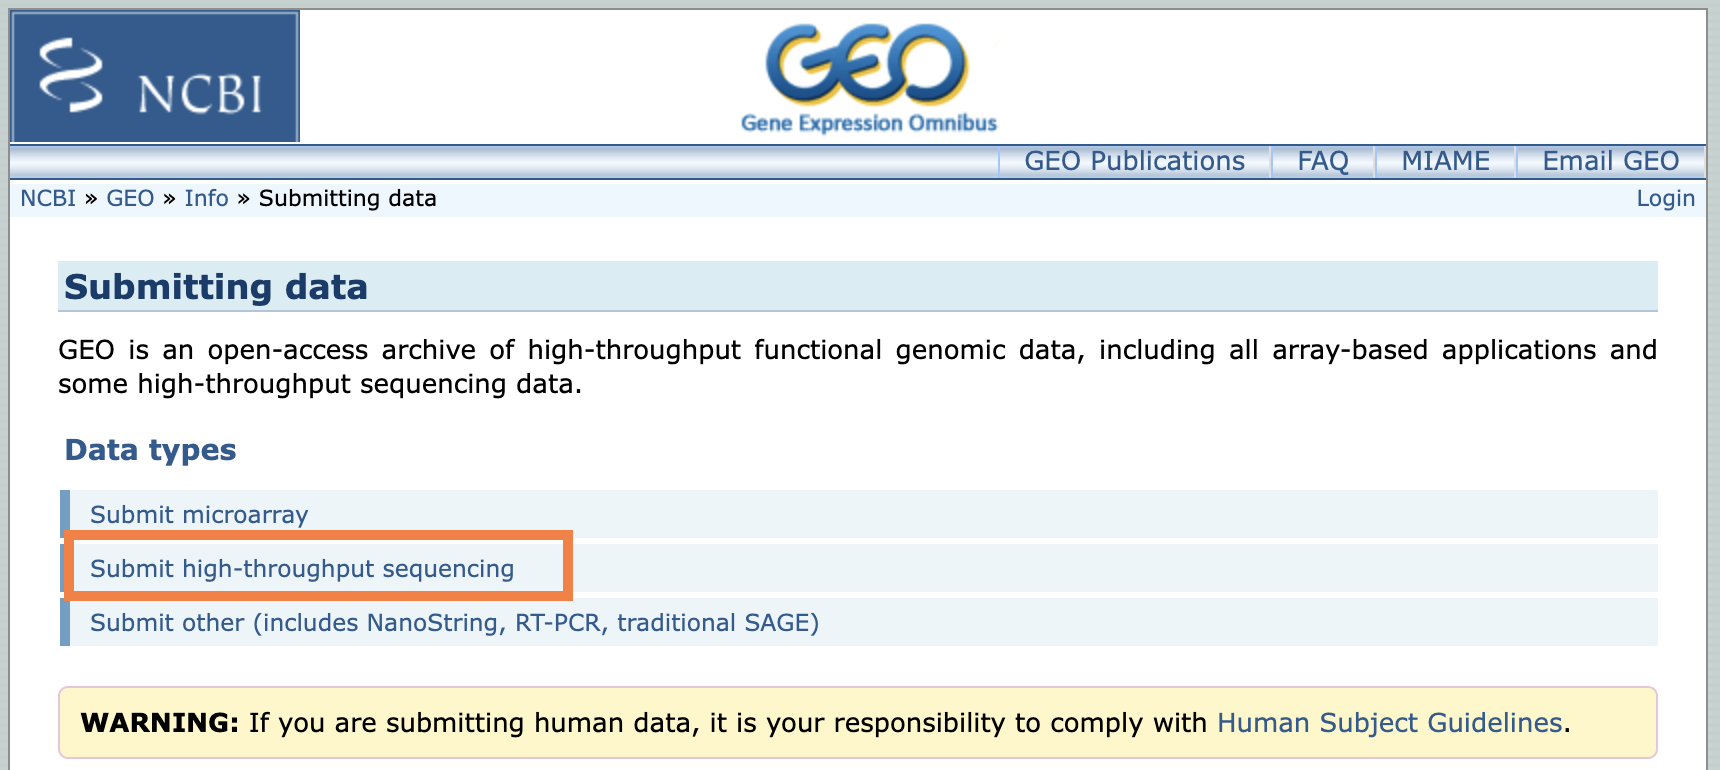
Task: Select Email GEO in the navigation bar
Action: pos(1610,161)
